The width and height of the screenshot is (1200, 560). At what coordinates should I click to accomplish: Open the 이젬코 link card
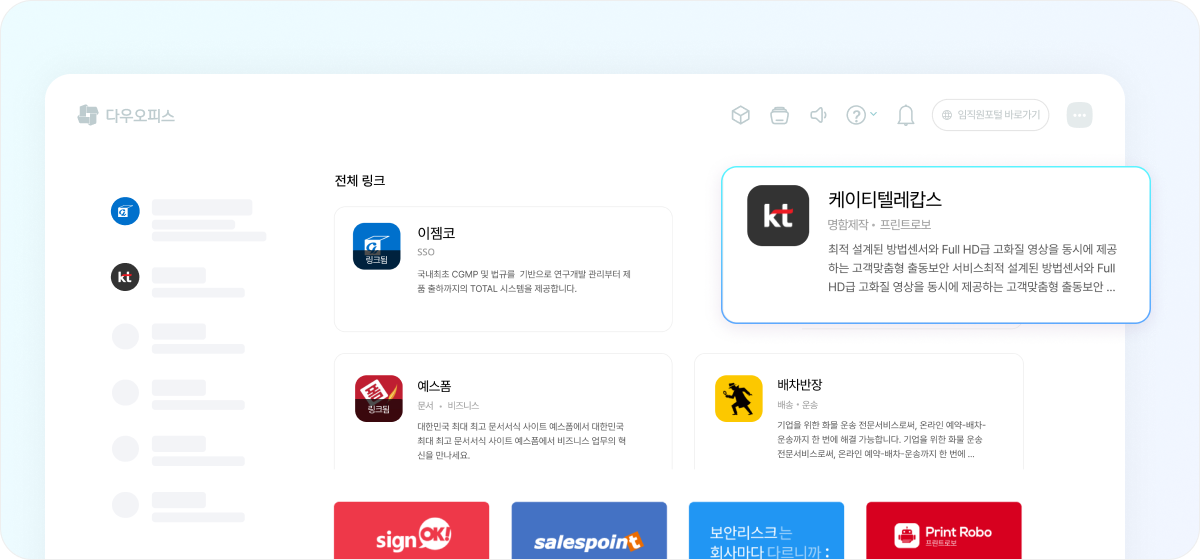(x=503, y=269)
